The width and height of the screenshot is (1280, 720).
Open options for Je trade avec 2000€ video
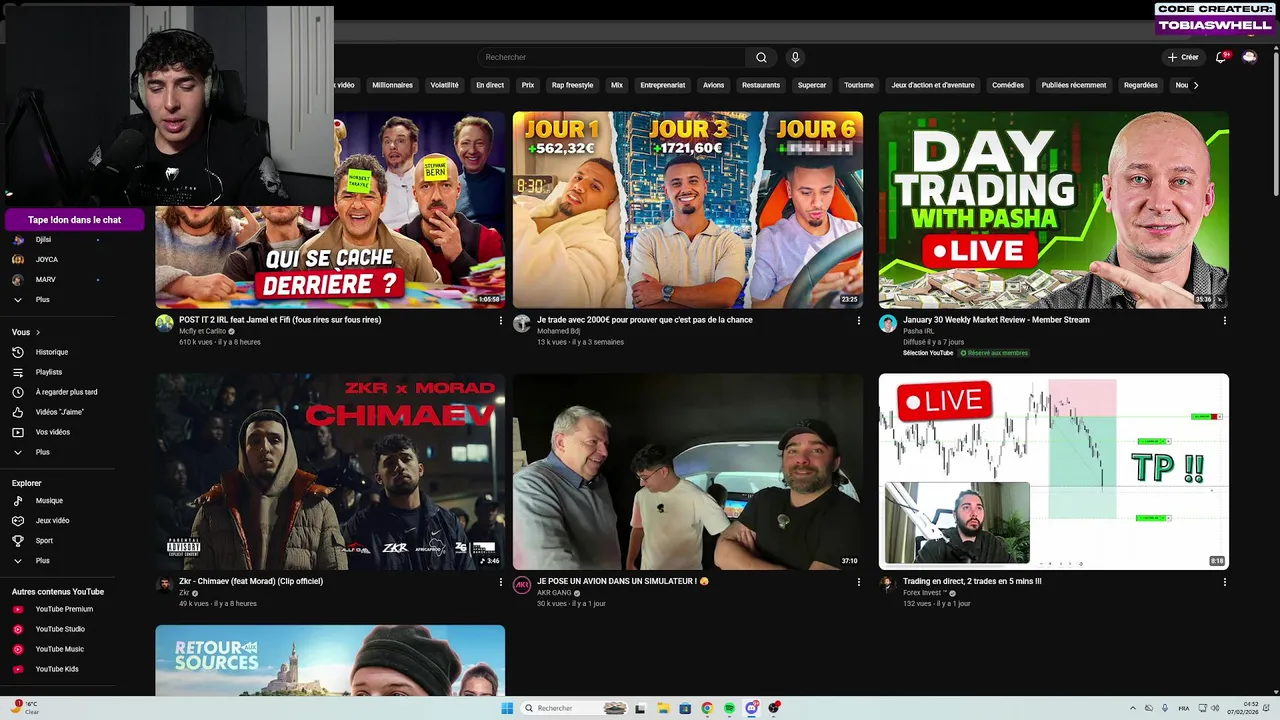coord(858,321)
